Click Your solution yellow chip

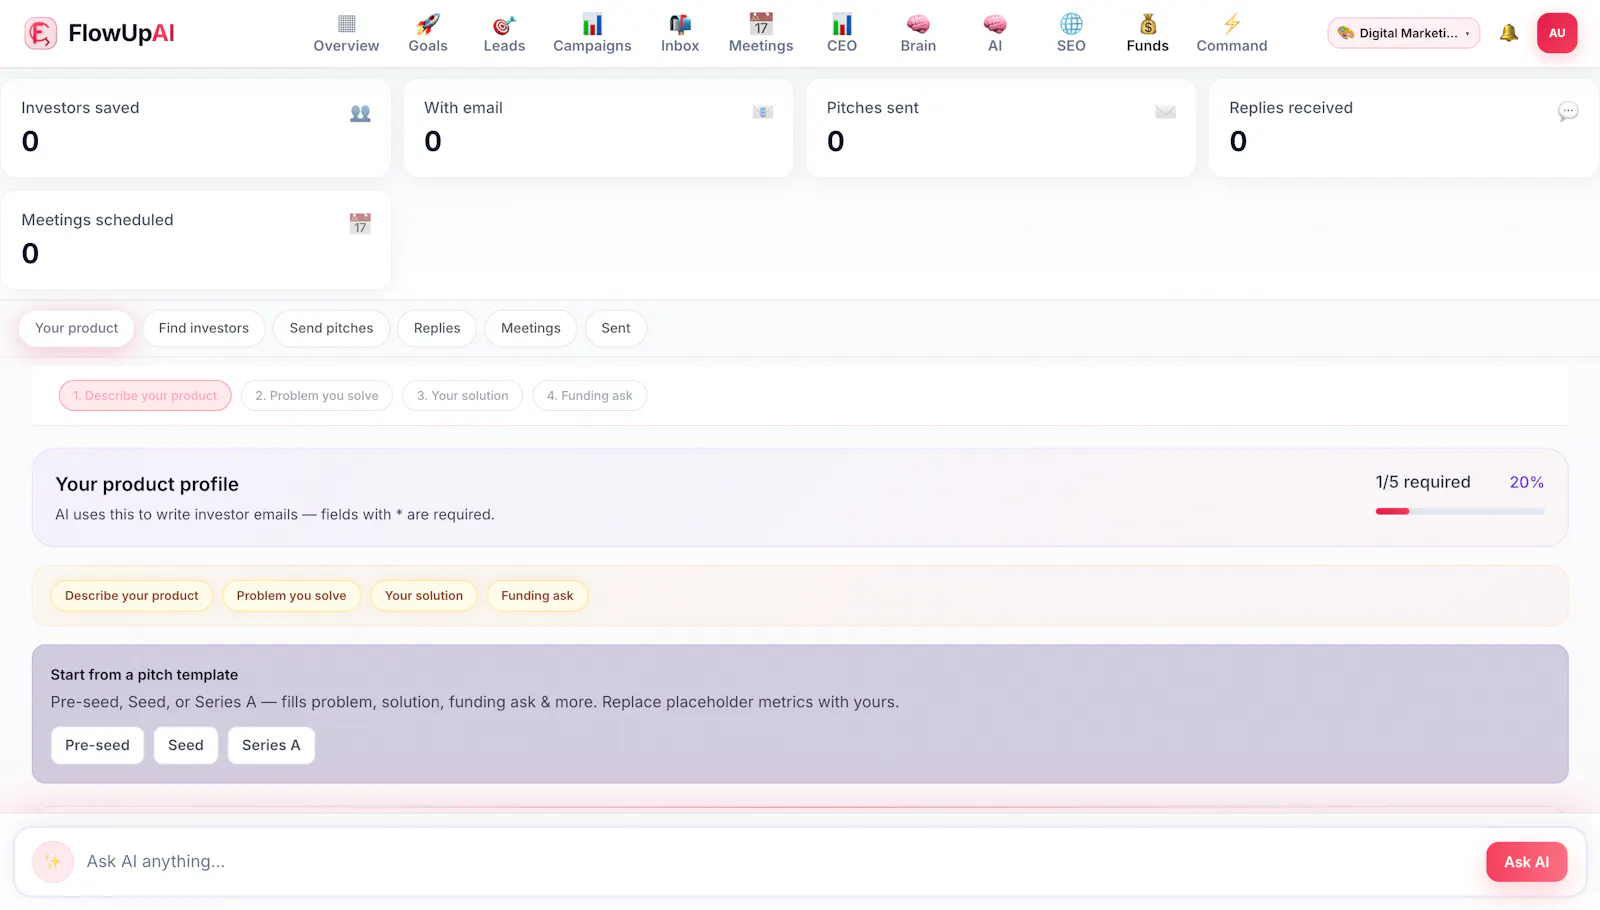point(424,596)
